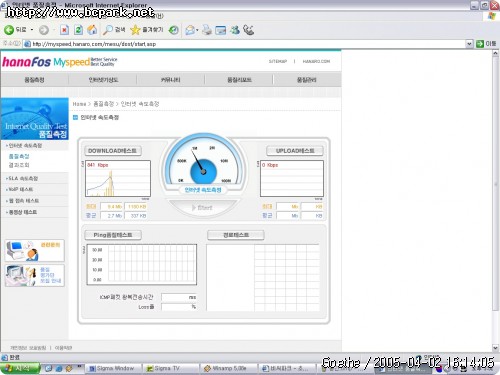Screen dimensions: 500x375
Task: Click the vertical scrollbar up arrow
Action: [495, 53]
